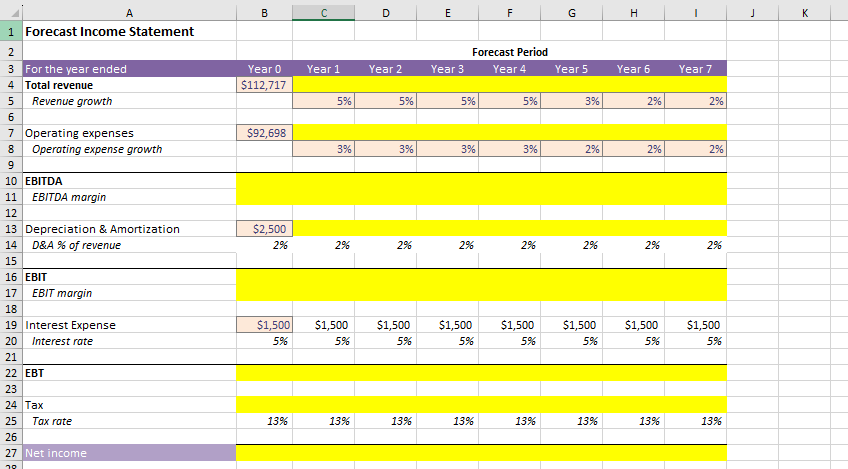The height and width of the screenshot is (469, 848).
Task: Click the 'EBITDA' label cell
Action: coord(129,181)
